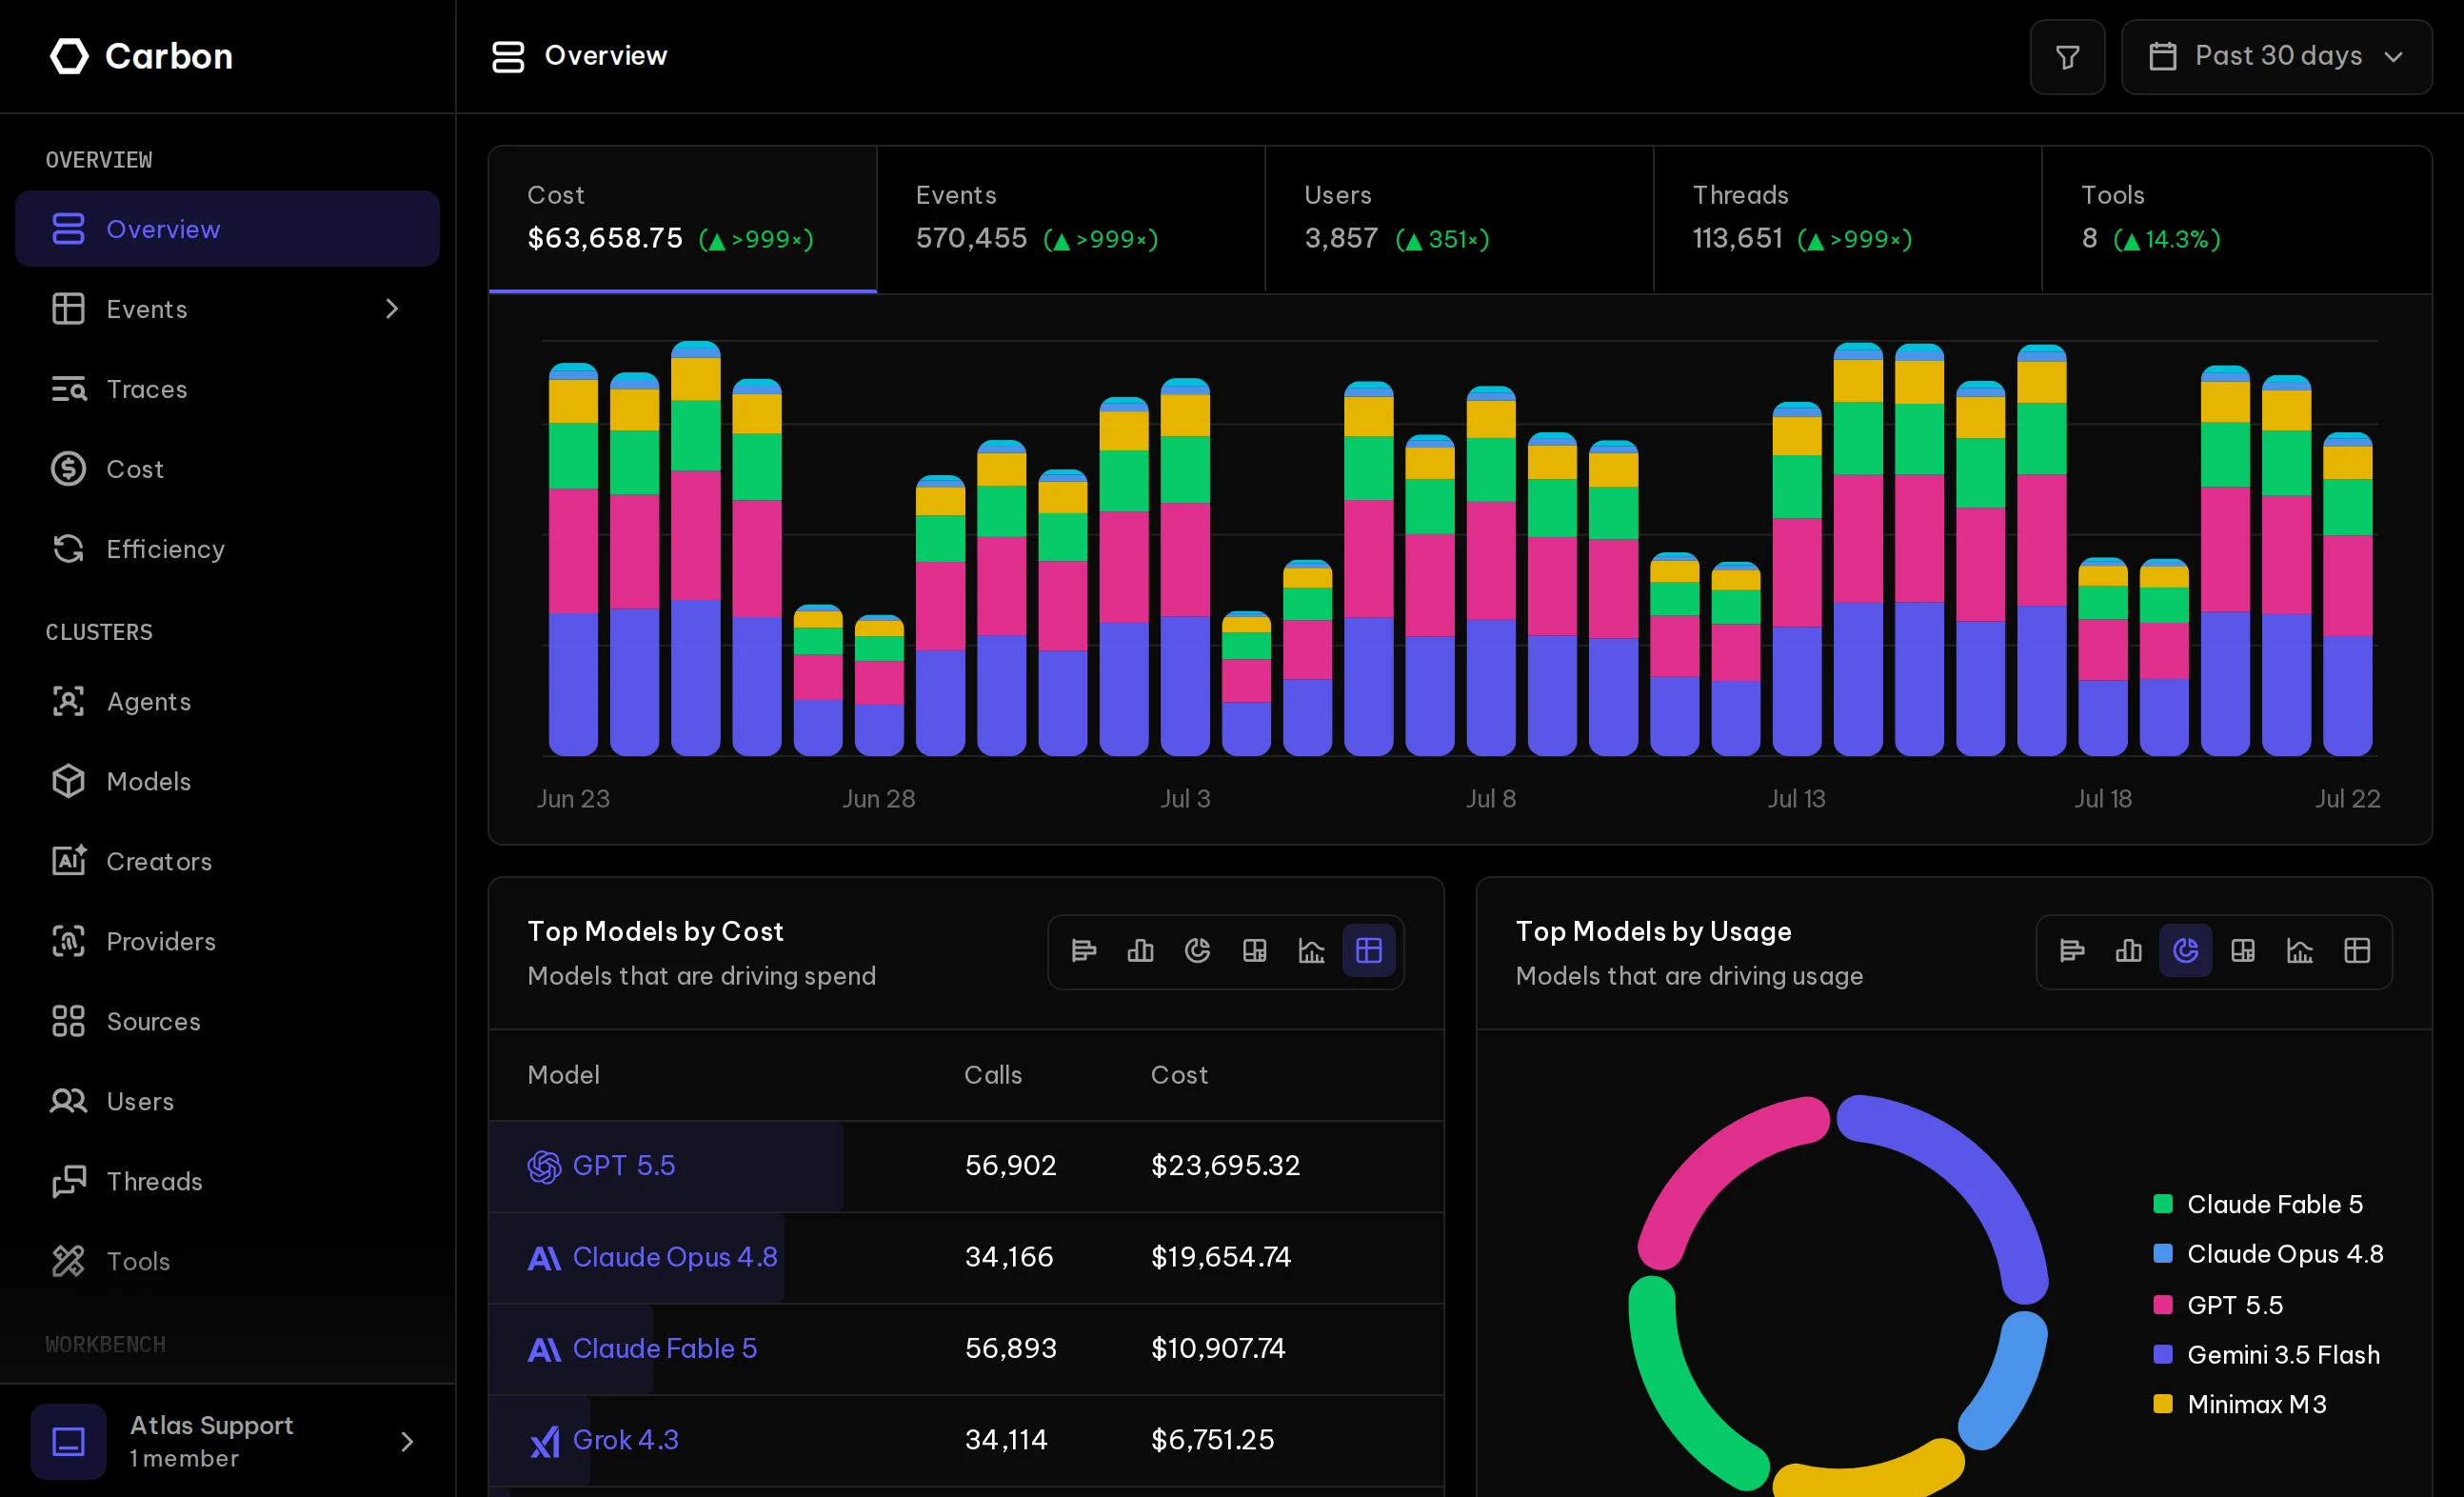Expand the Events submenu chevron
The image size is (2464, 1497).
(x=392, y=309)
